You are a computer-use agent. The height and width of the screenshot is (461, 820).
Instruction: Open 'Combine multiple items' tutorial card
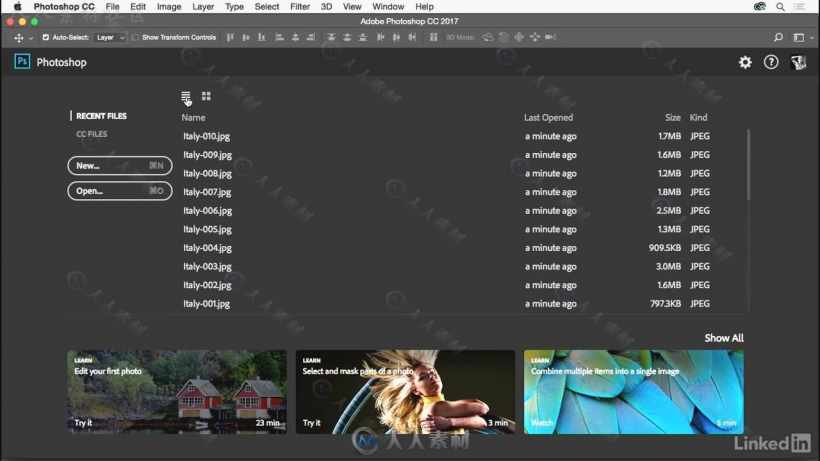pos(634,392)
